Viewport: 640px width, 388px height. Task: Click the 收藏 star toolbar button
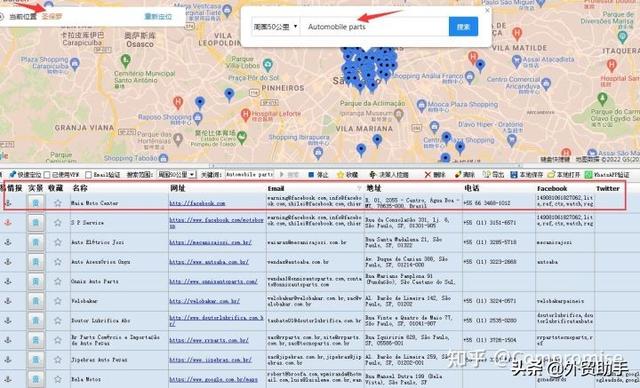347,175
